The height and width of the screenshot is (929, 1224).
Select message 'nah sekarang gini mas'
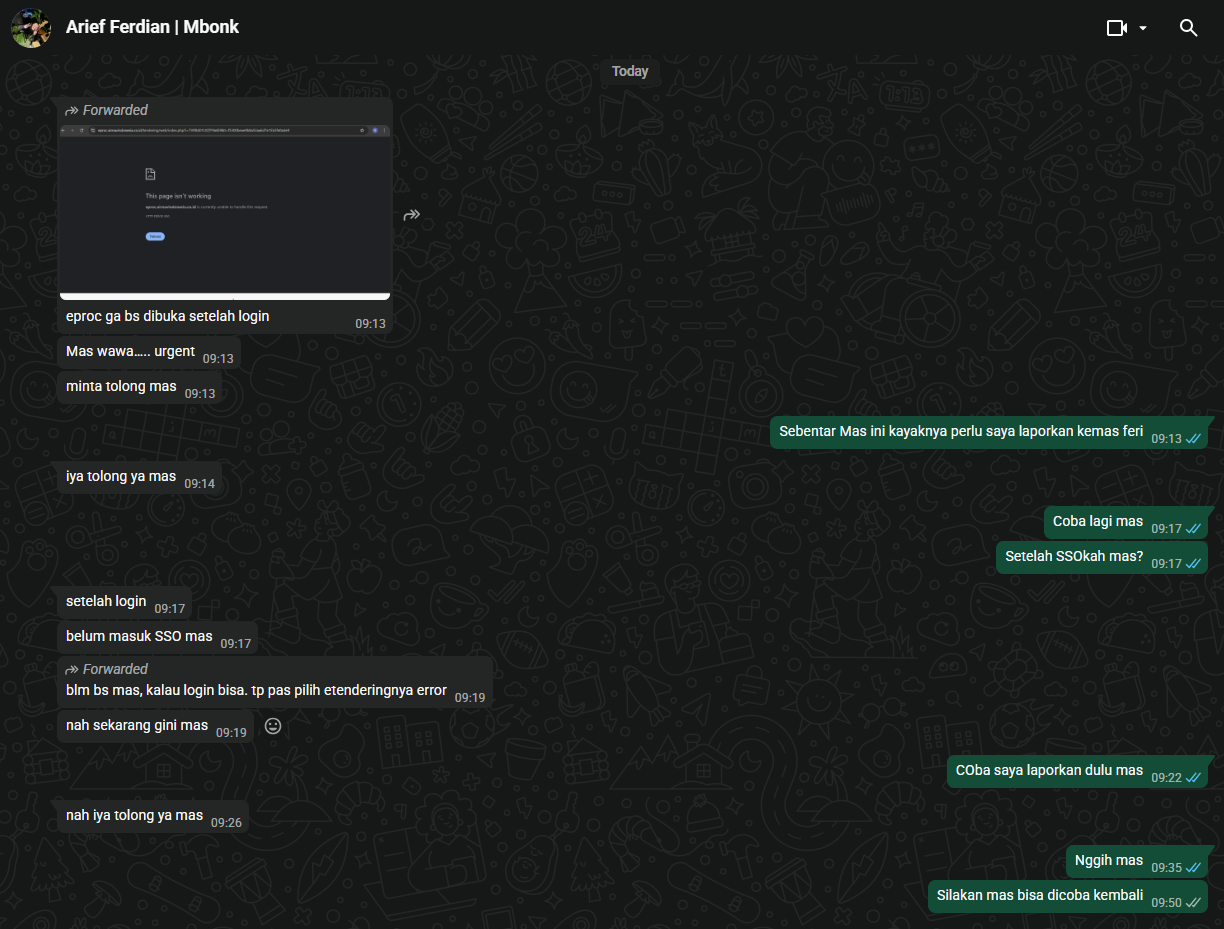click(137, 725)
